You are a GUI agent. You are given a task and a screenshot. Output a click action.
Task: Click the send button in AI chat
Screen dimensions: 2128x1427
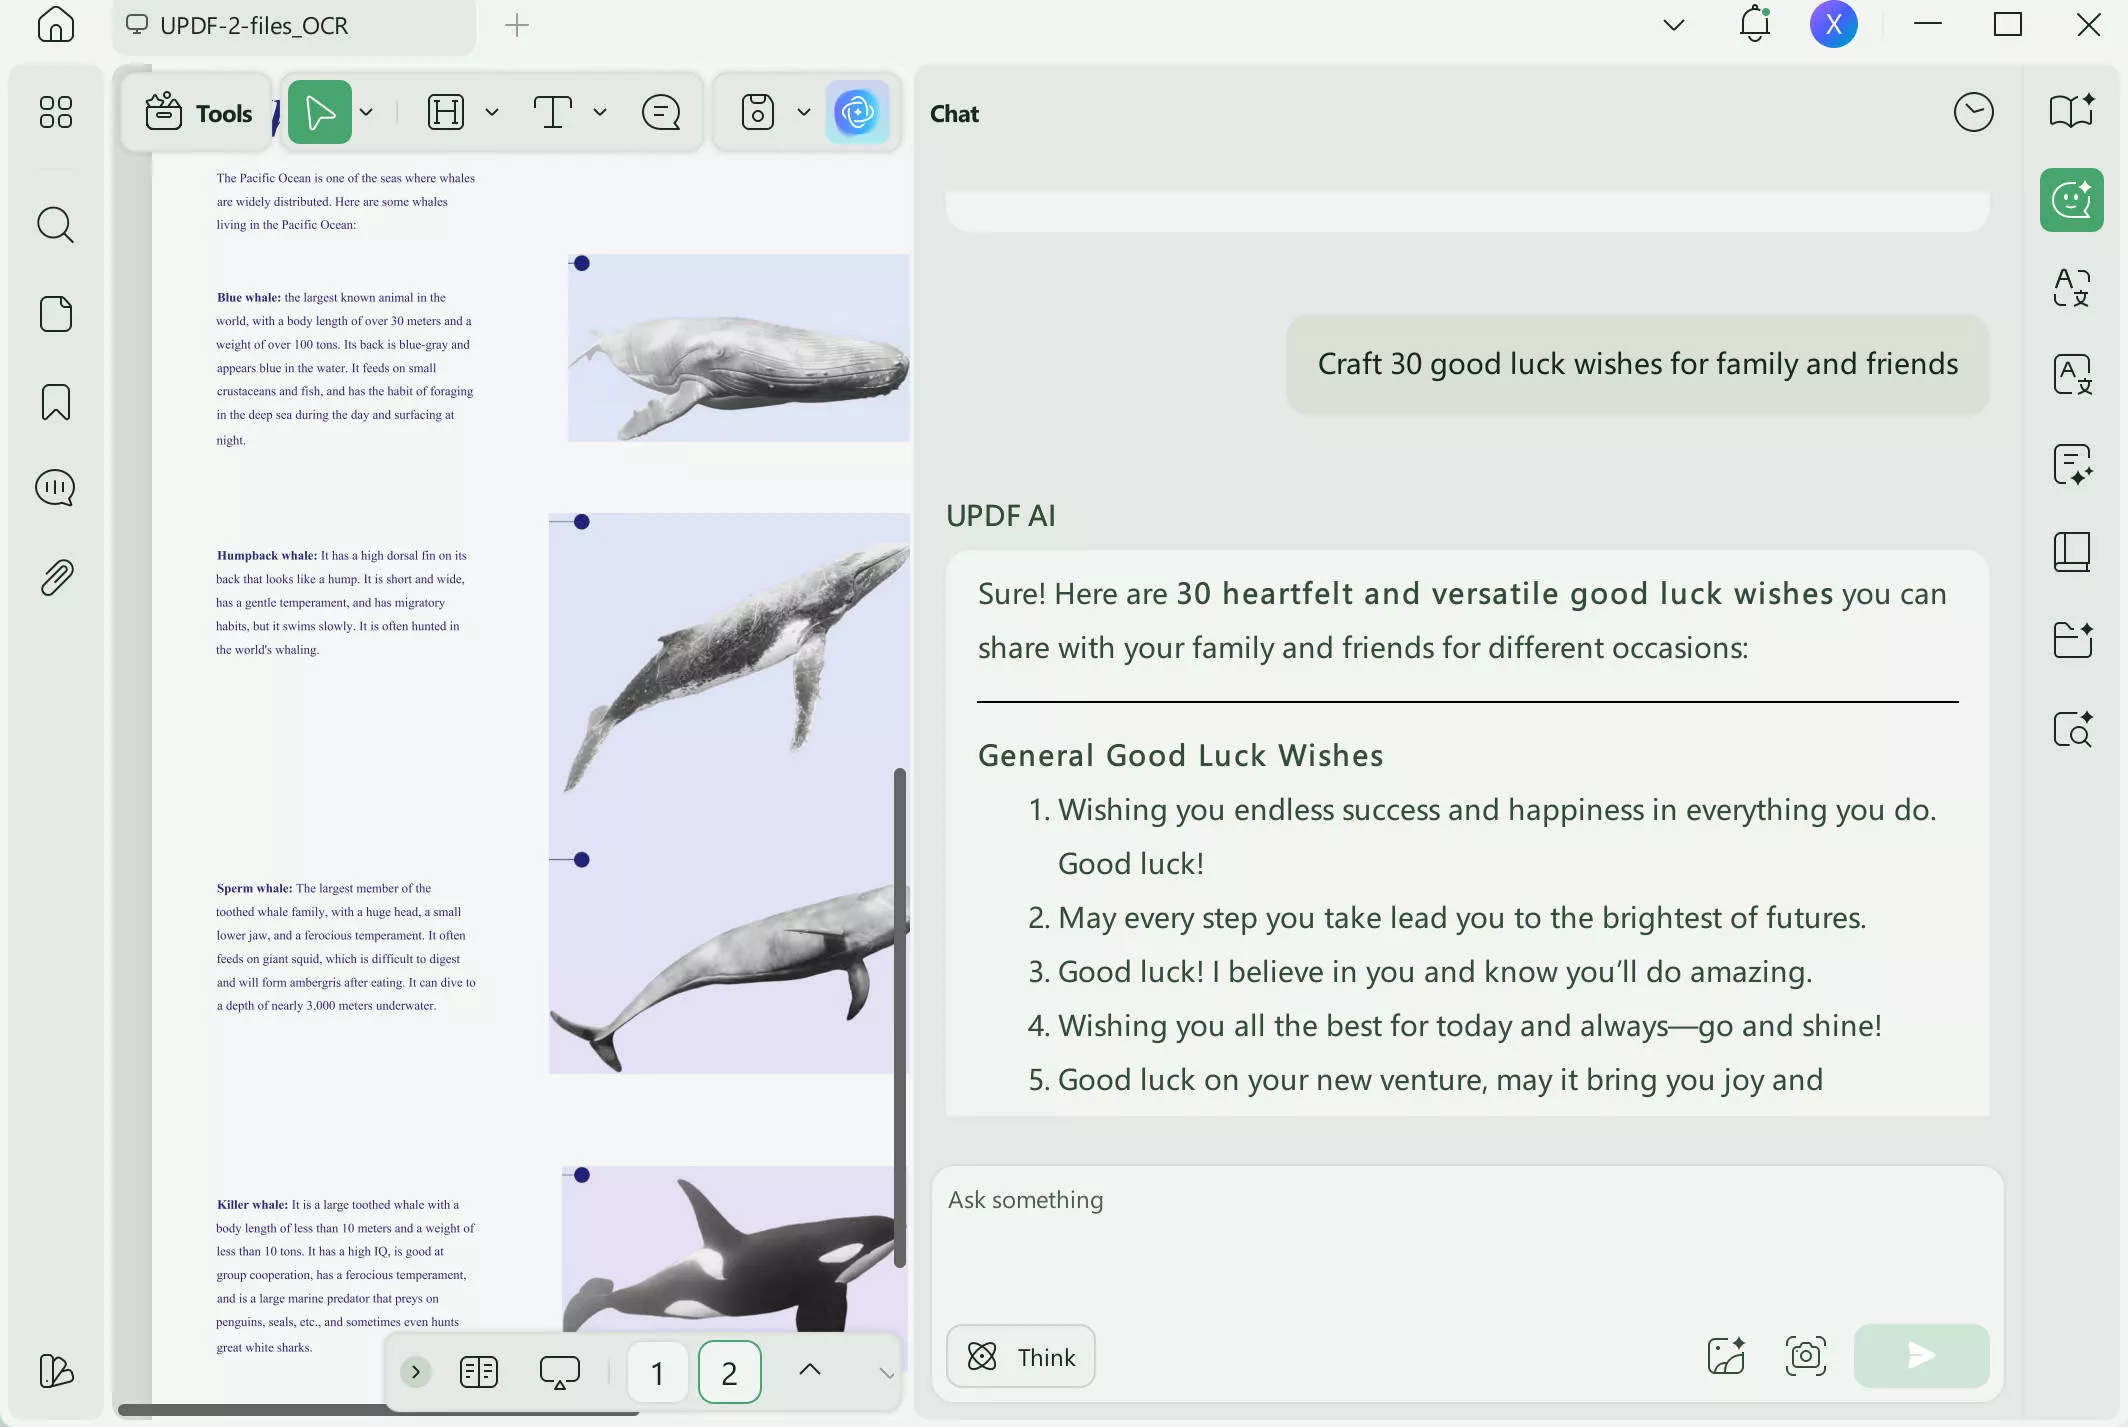(1919, 1356)
